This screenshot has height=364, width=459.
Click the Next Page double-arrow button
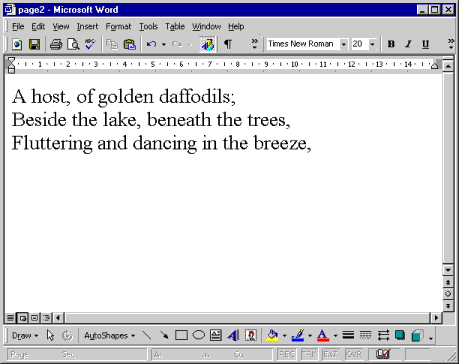tap(448, 305)
